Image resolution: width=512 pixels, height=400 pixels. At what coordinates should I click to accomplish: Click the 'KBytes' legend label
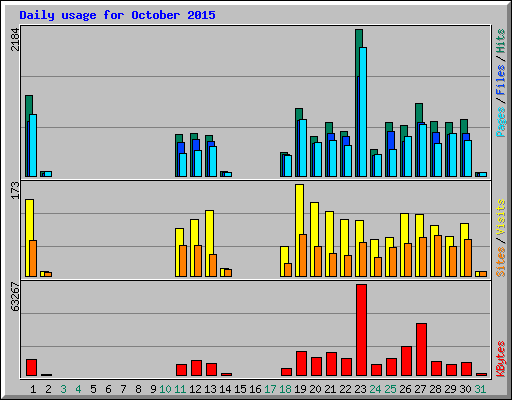[x=501, y=359]
